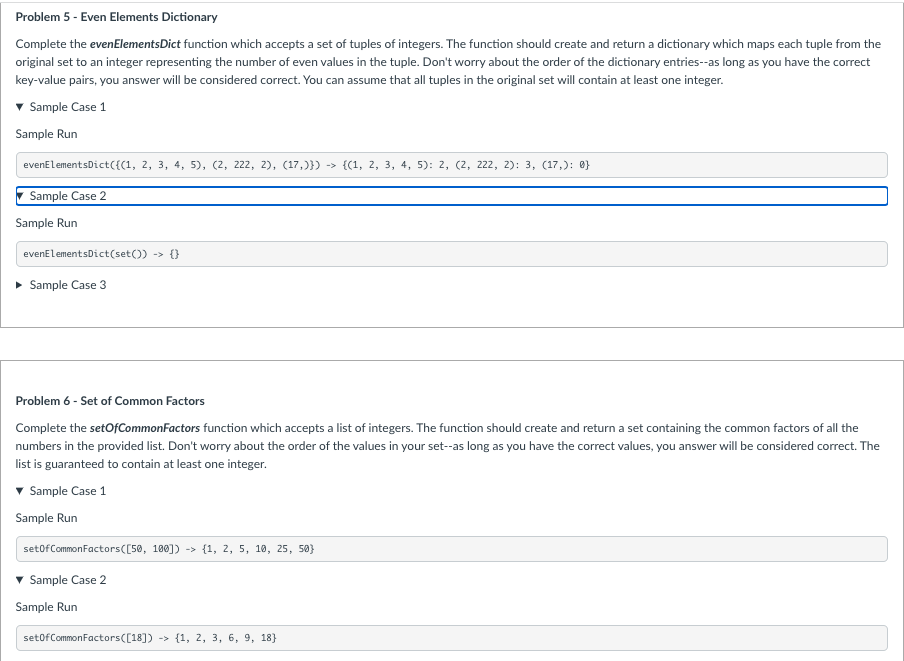Collapse Problem 5 Sample Case 1
Image resolution: width=904 pixels, height=661 pixels.
61,107
